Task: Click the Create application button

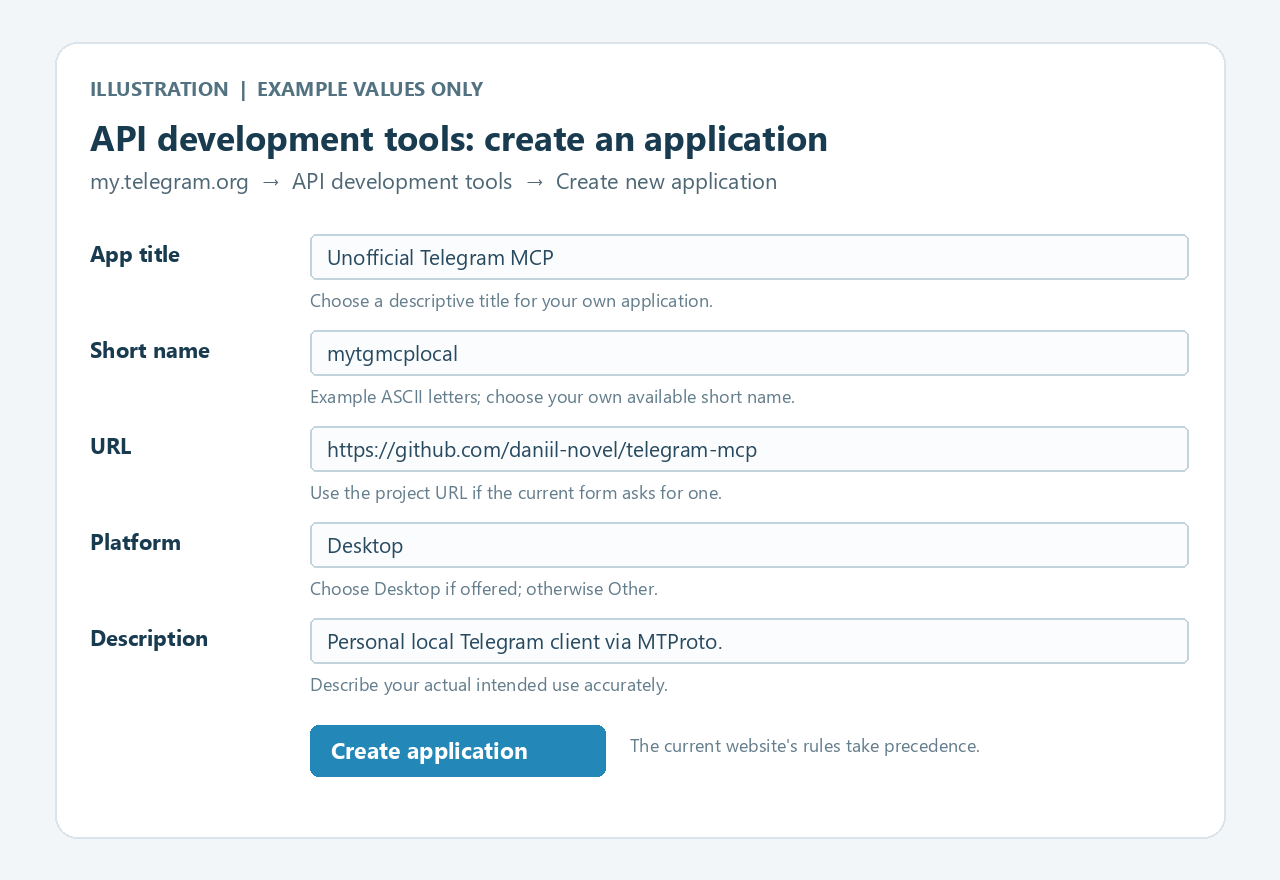Action: tap(458, 751)
